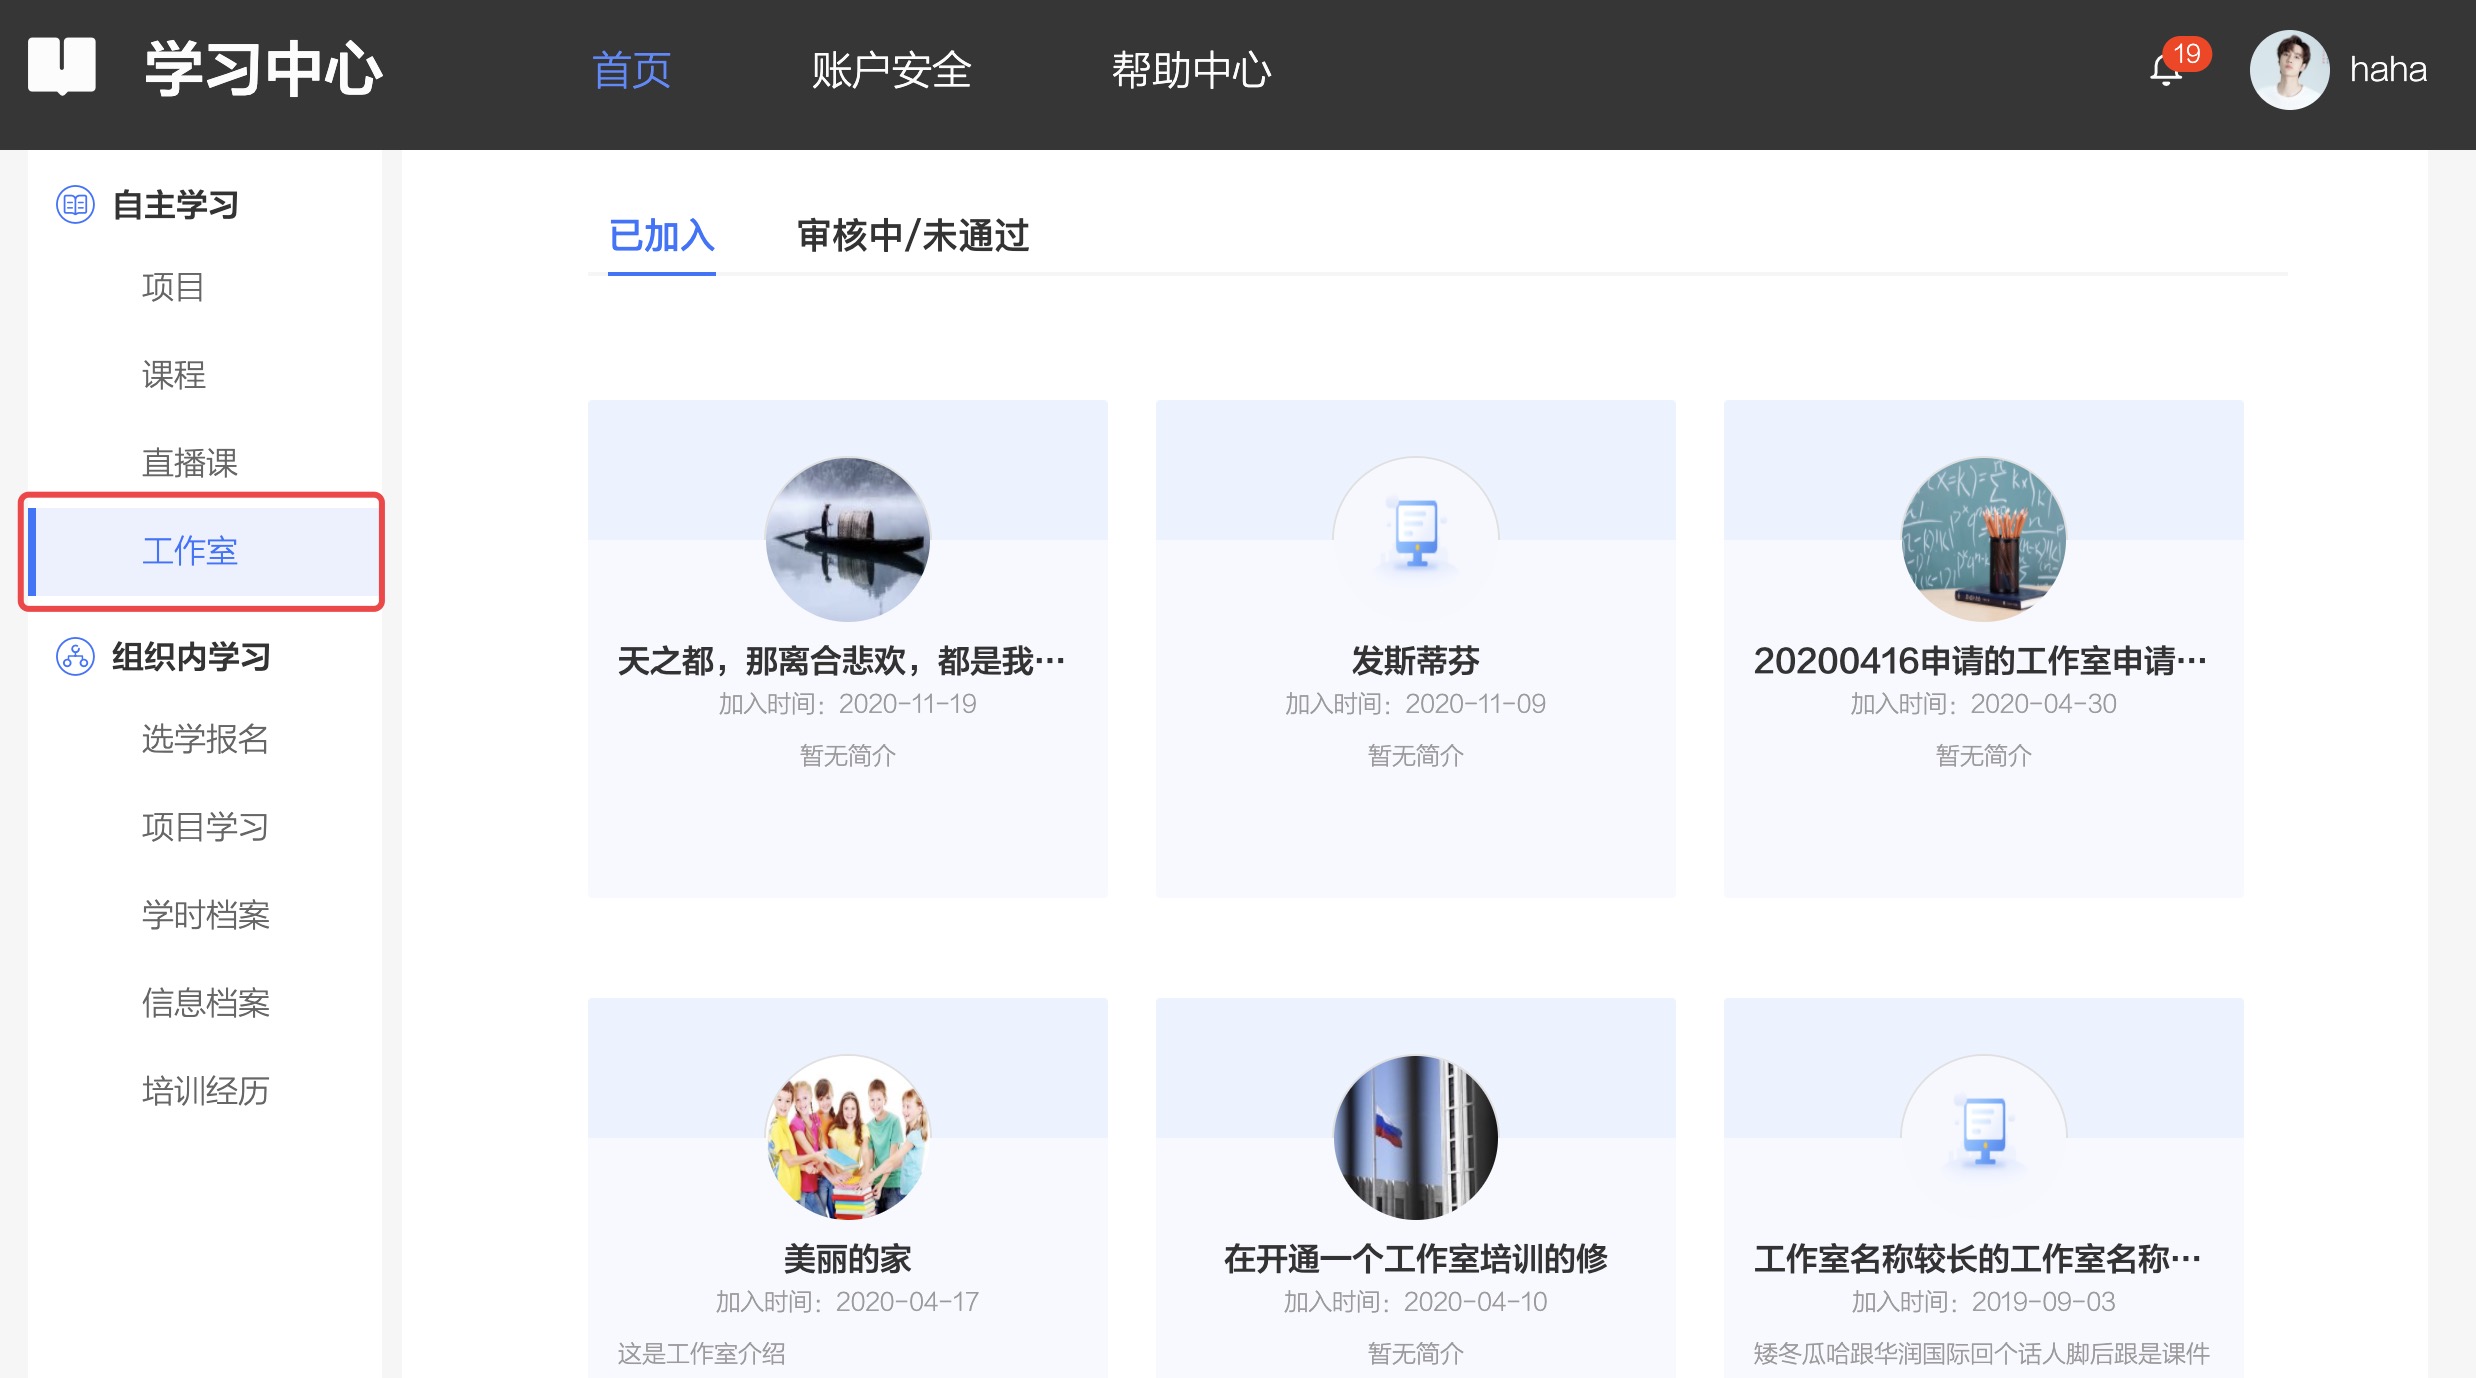Image resolution: width=2476 pixels, height=1378 pixels.
Task: Click 在开通一个工作室培训的修 studio title
Action: [x=1416, y=1259]
